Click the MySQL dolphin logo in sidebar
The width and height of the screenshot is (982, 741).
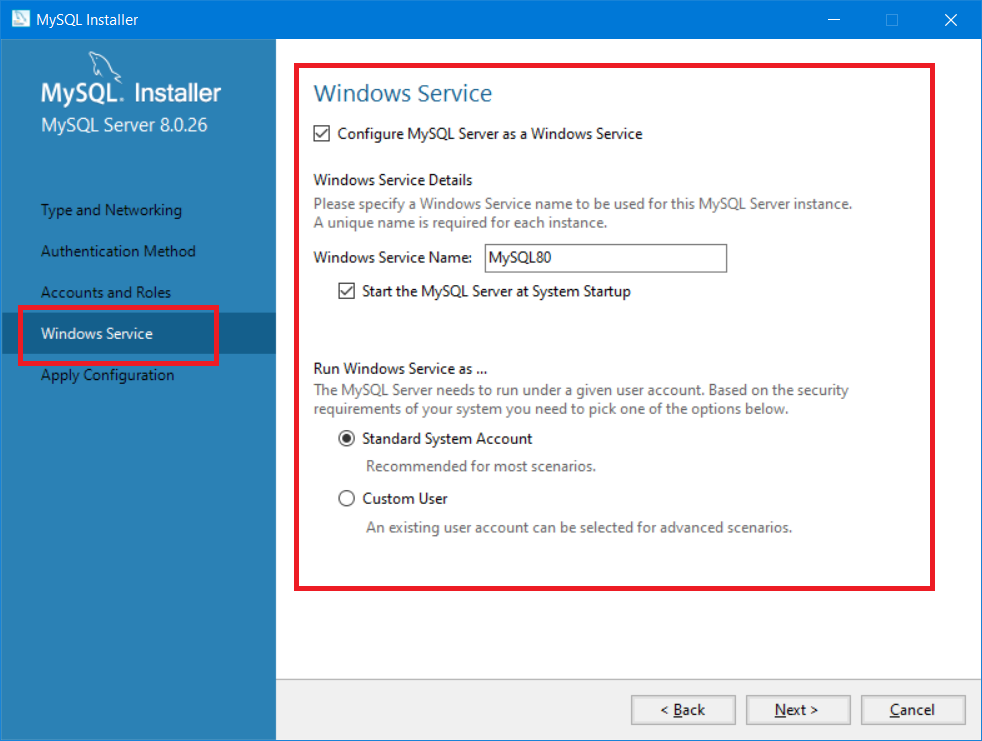pyautogui.click(x=105, y=66)
